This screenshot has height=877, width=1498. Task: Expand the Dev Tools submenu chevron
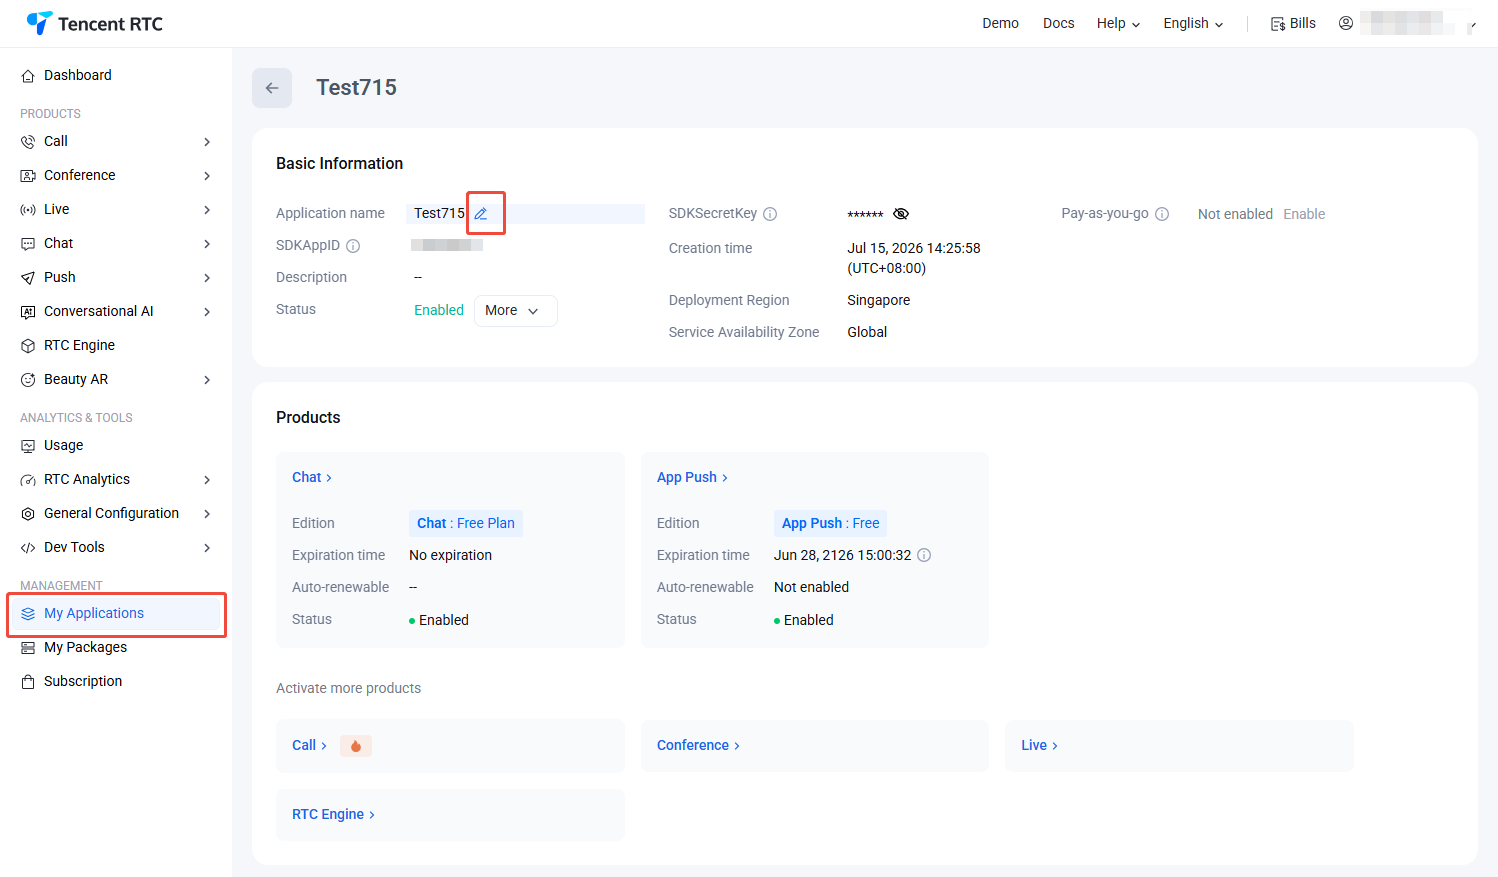click(207, 548)
